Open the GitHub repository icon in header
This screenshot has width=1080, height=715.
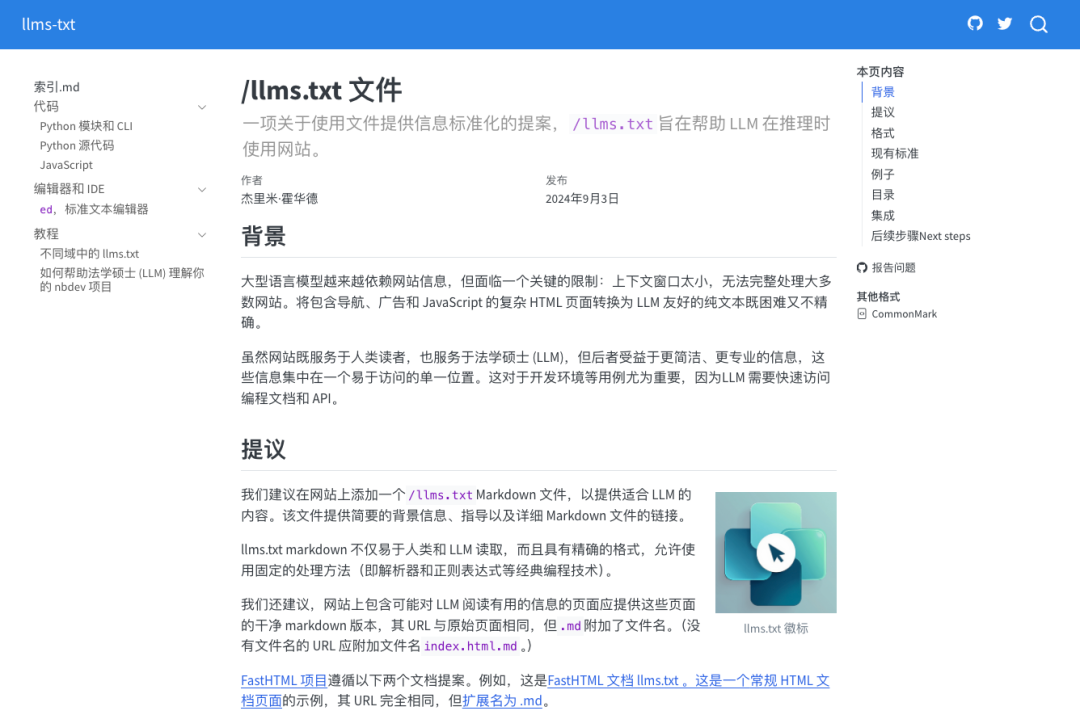point(975,23)
